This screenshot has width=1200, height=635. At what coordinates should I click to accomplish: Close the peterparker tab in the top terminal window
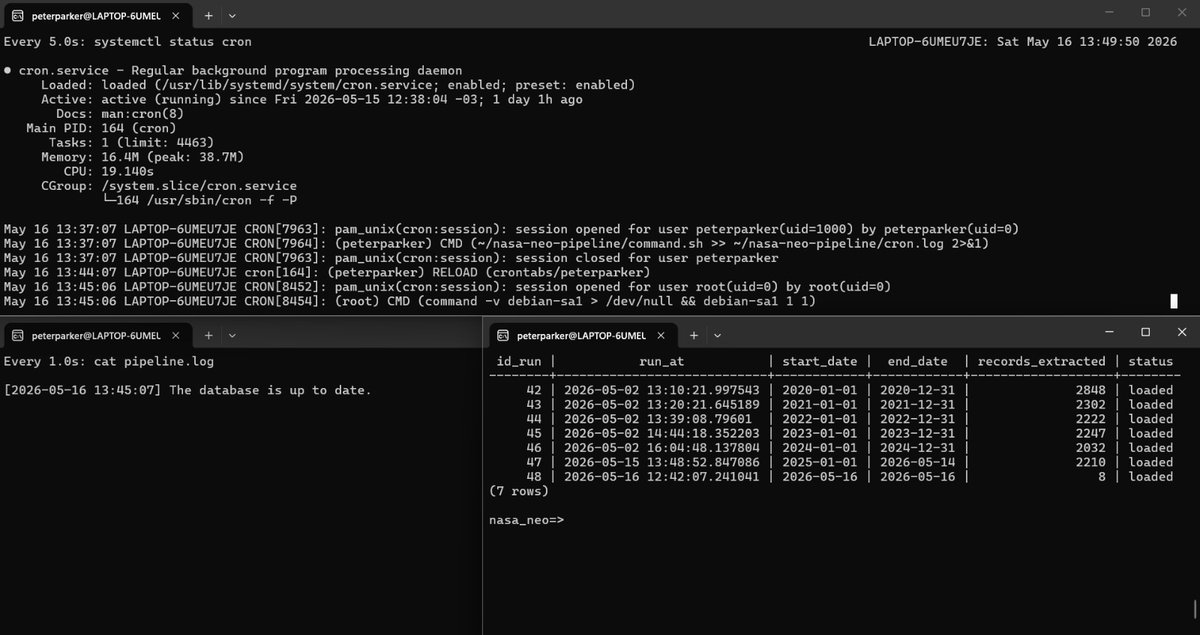click(174, 15)
